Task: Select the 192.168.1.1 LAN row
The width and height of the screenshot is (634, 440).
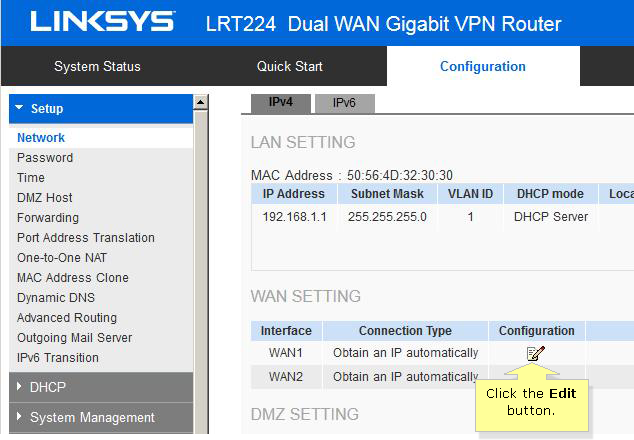Action: [x=442, y=217]
